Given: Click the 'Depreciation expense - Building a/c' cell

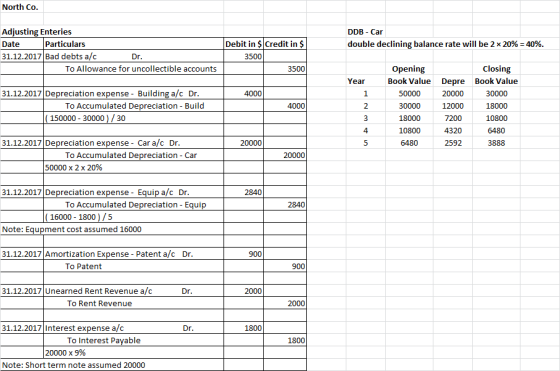Looking at the screenshot, I should pyautogui.click(x=134, y=94).
